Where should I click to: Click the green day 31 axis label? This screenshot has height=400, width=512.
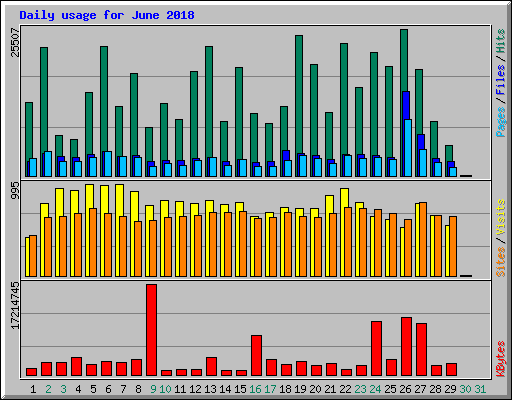pos(480,389)
